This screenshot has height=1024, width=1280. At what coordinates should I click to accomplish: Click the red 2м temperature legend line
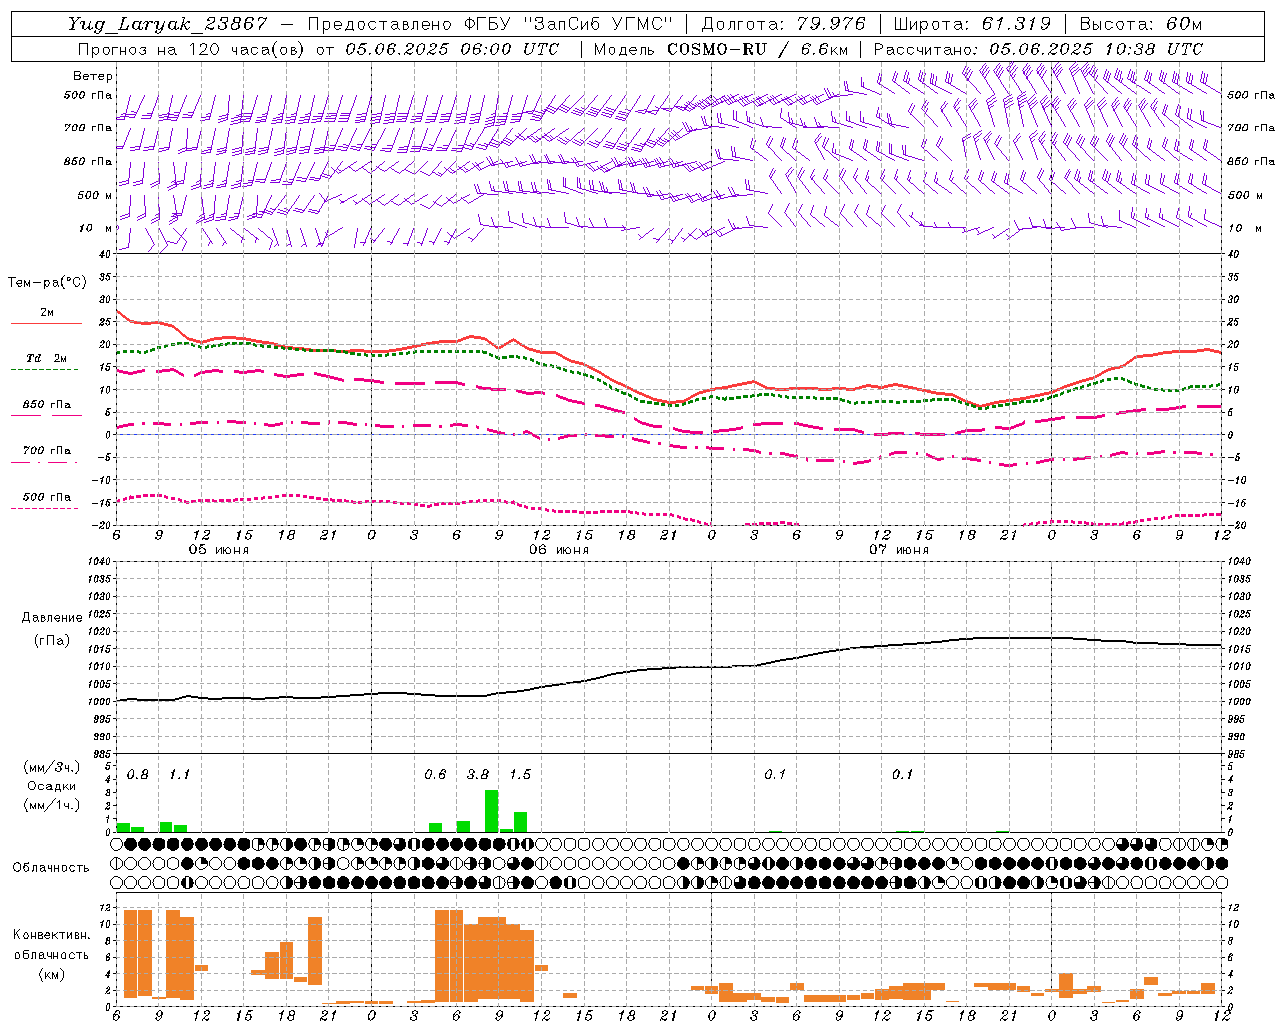pos(46,323)
